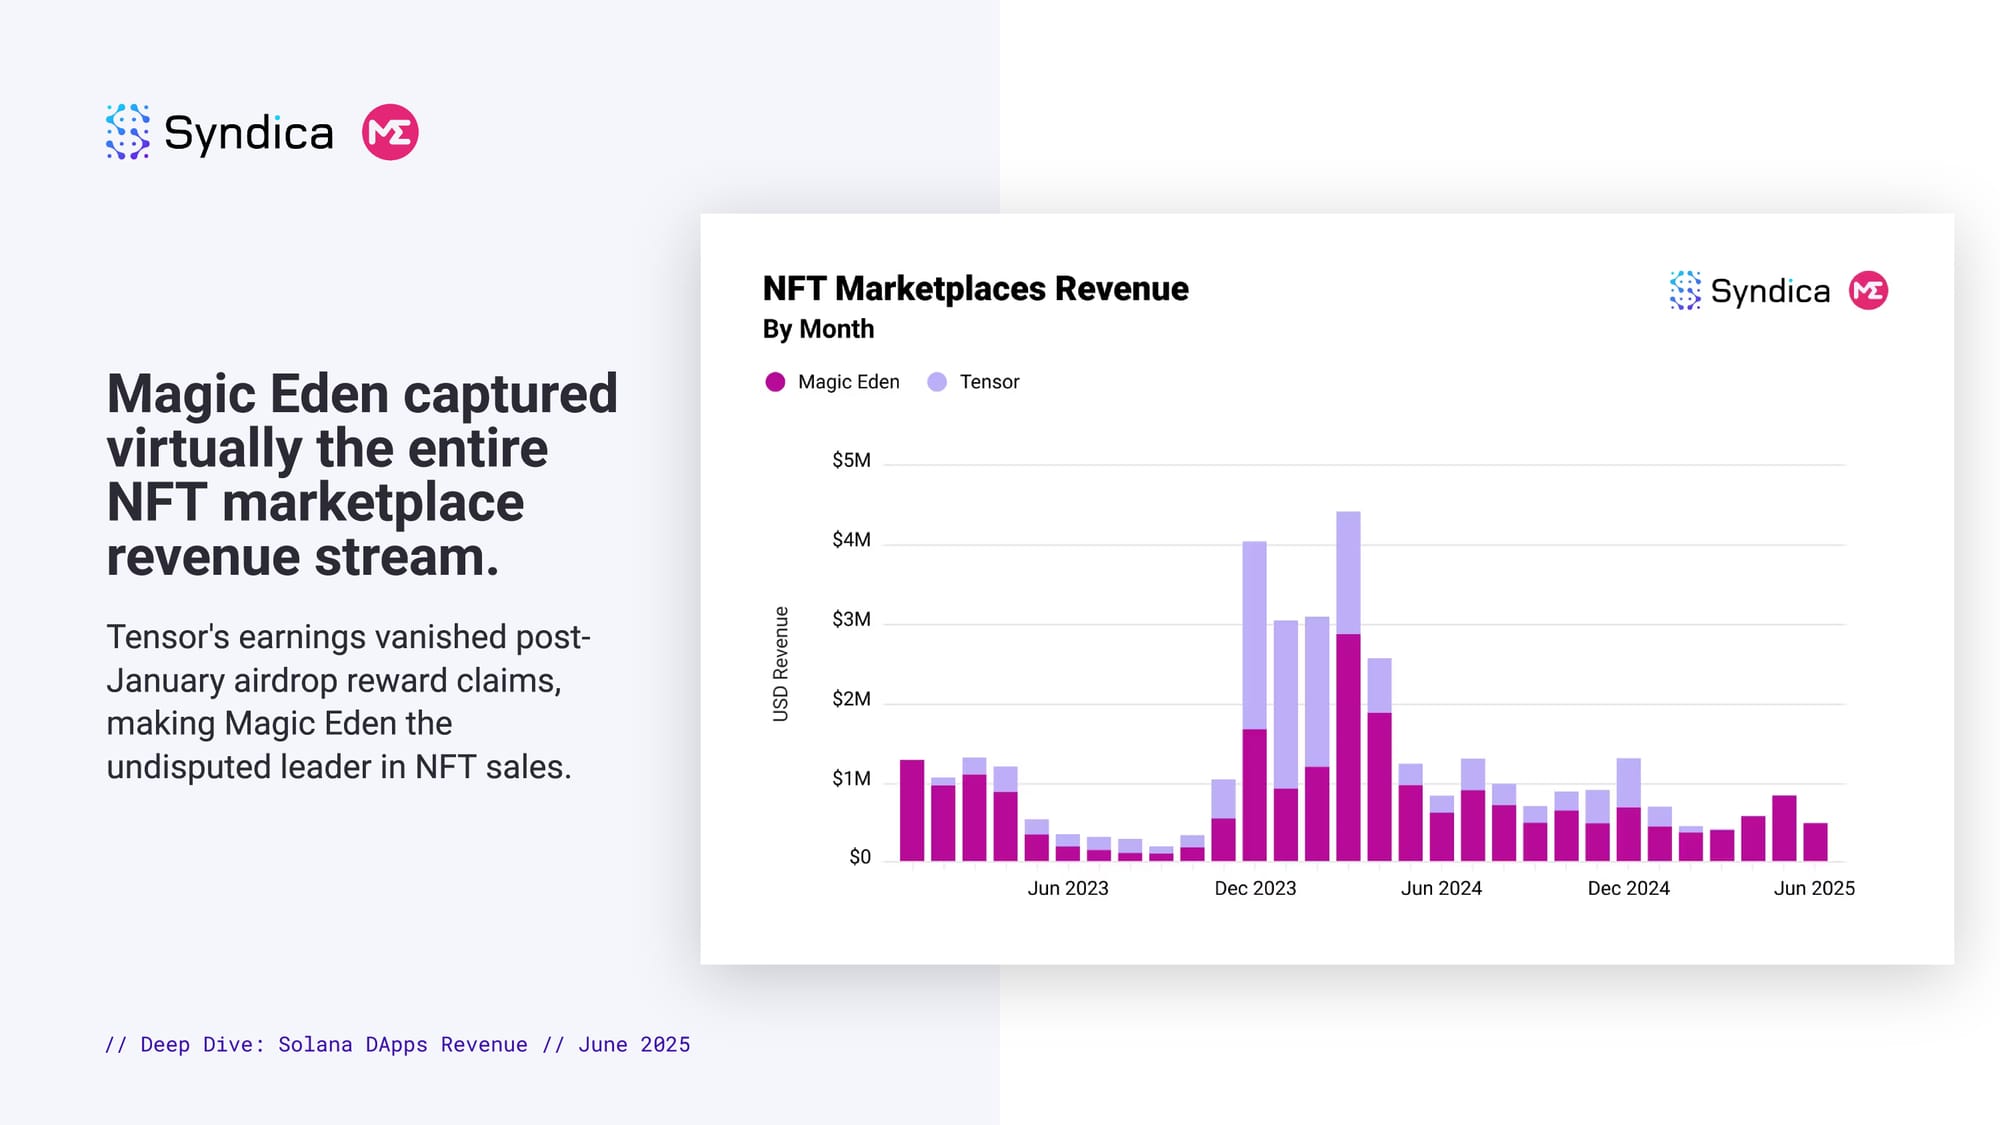Click the pink Magic Eden logo at top left

point(389,132)
